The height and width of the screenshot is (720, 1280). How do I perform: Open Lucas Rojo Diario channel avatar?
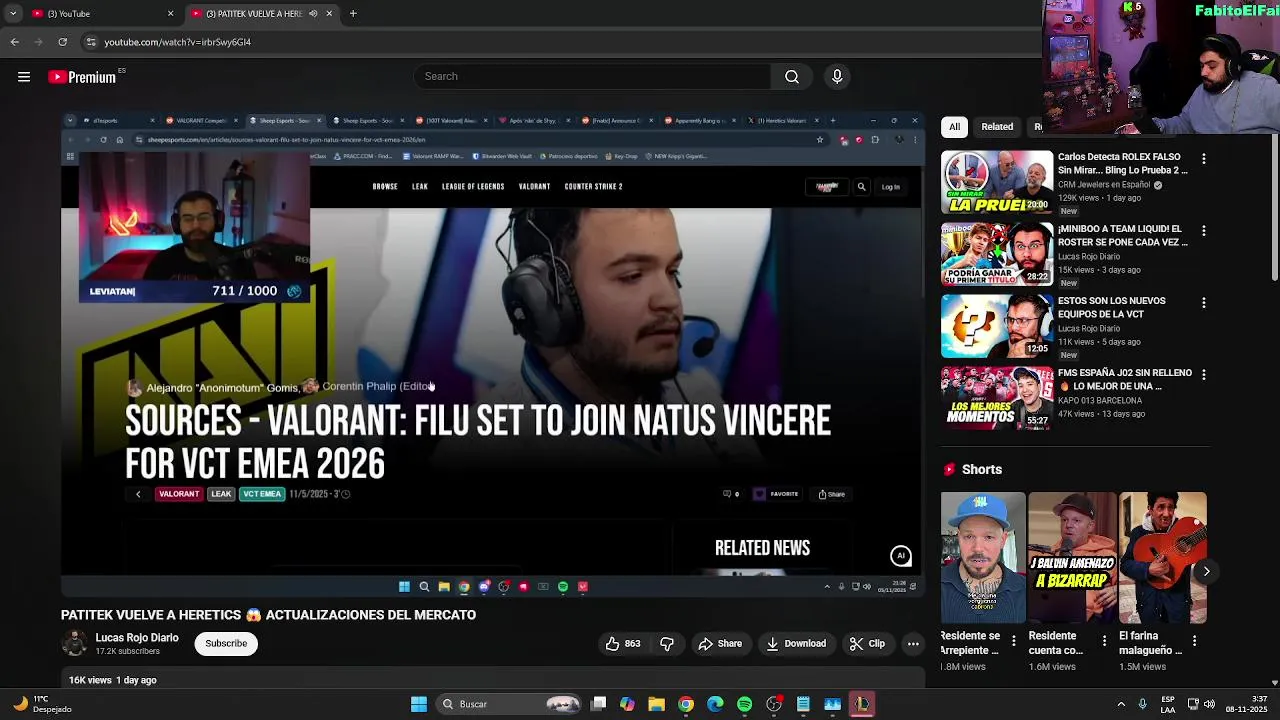(75, 644)
